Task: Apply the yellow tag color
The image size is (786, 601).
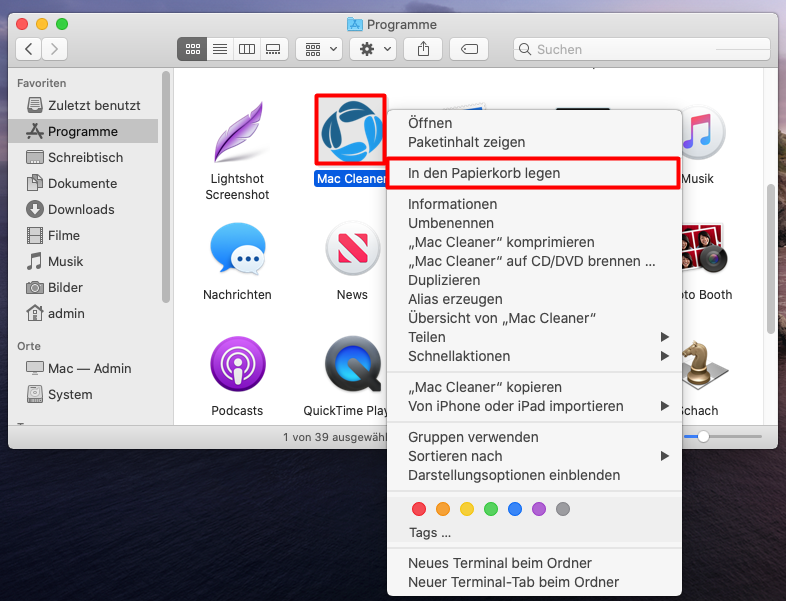Action: coord(467,509)
